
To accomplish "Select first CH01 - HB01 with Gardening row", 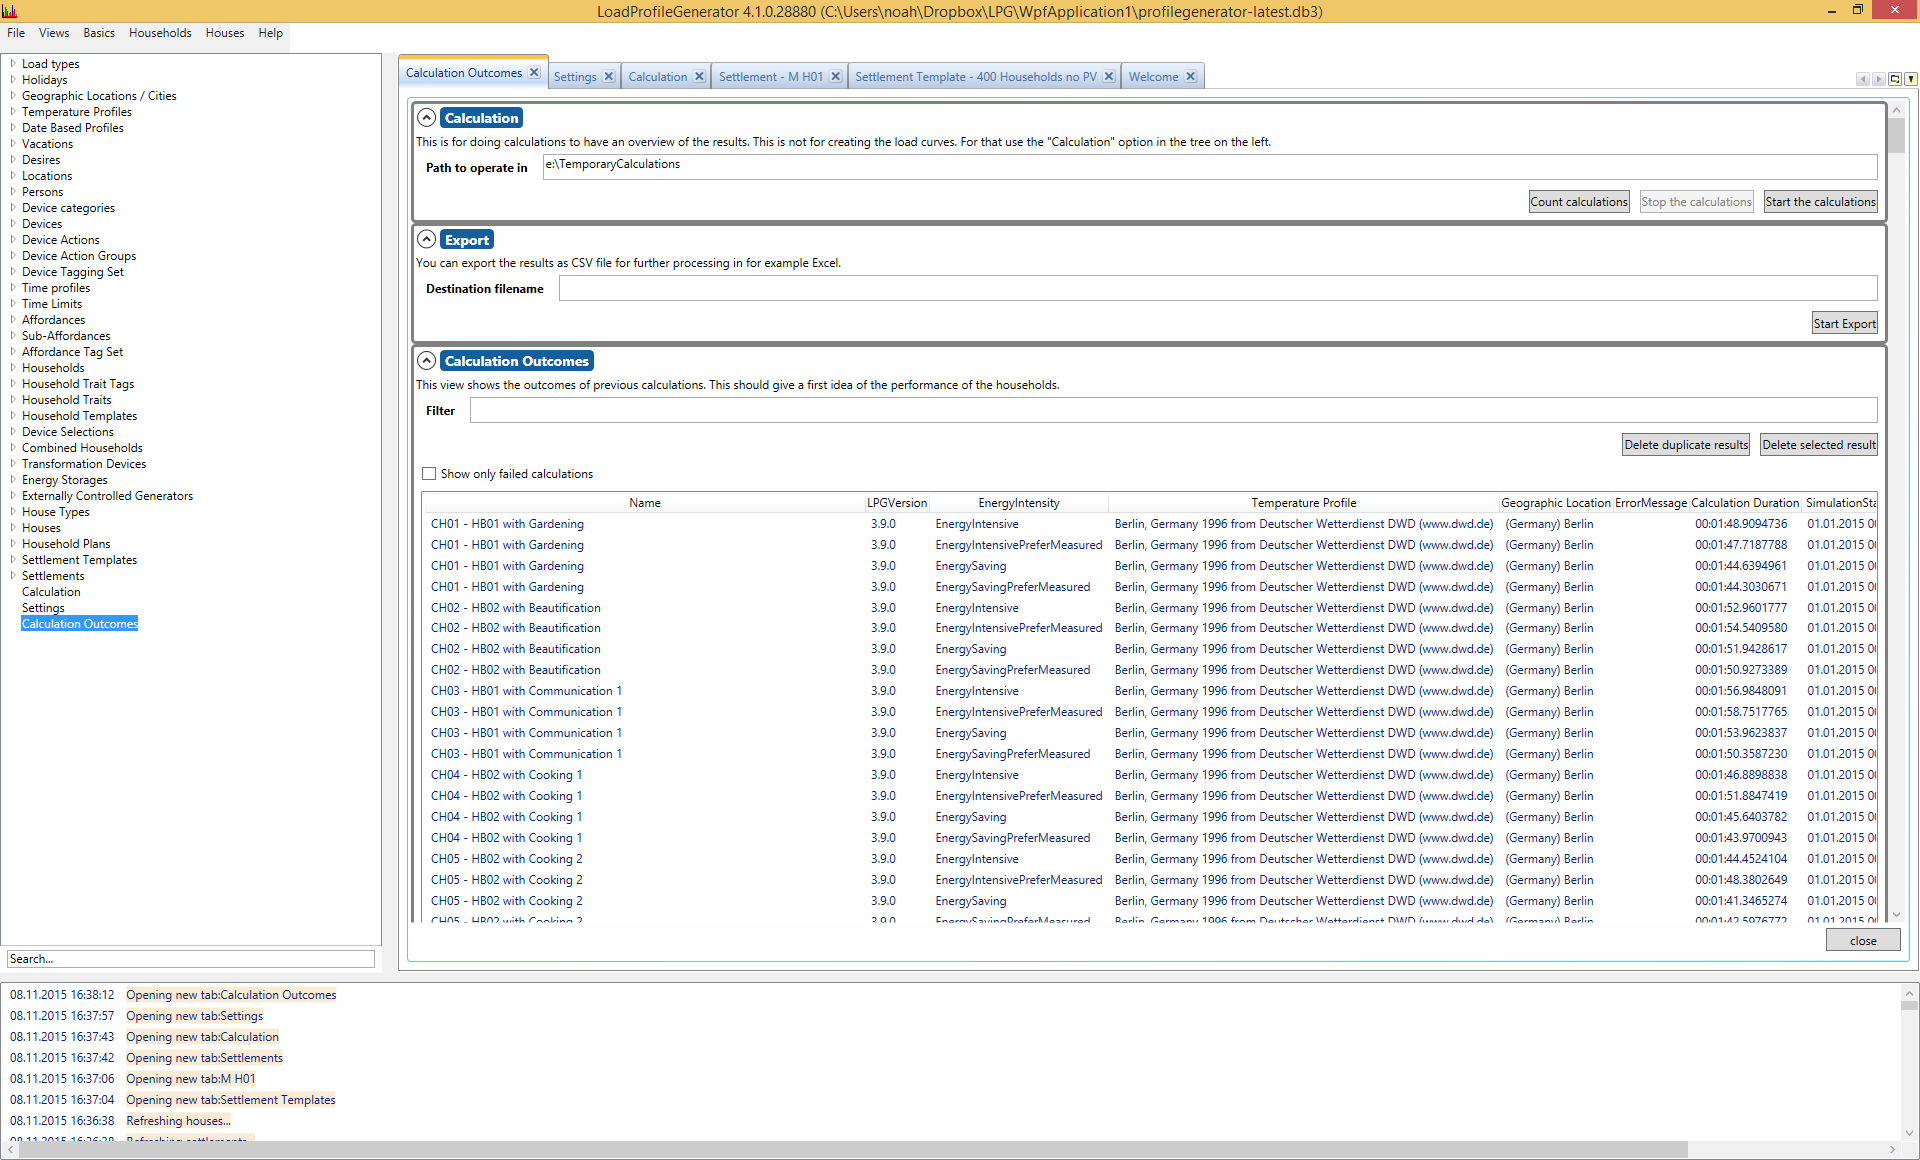I will pos(1150,524).
